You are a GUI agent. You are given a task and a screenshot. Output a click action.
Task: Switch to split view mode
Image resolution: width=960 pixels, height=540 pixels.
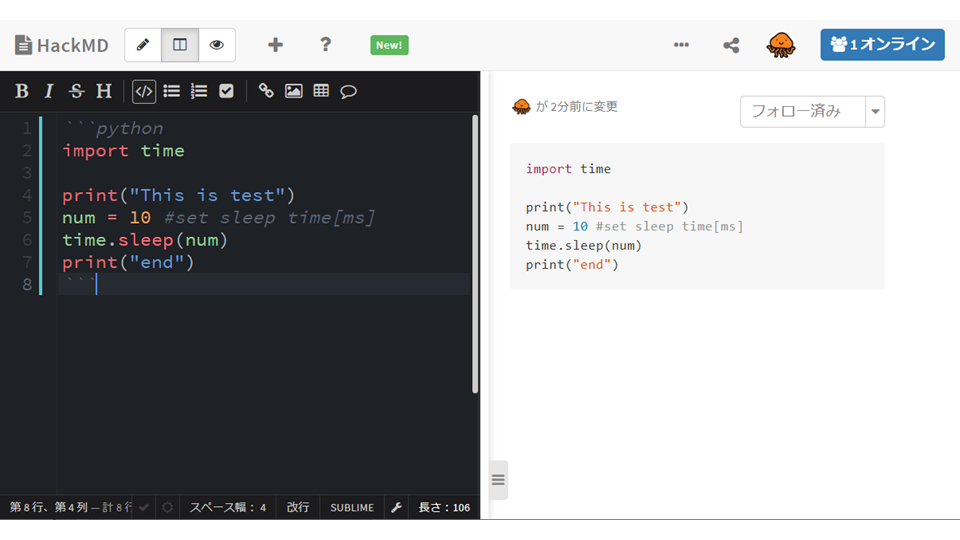point(180,45)
